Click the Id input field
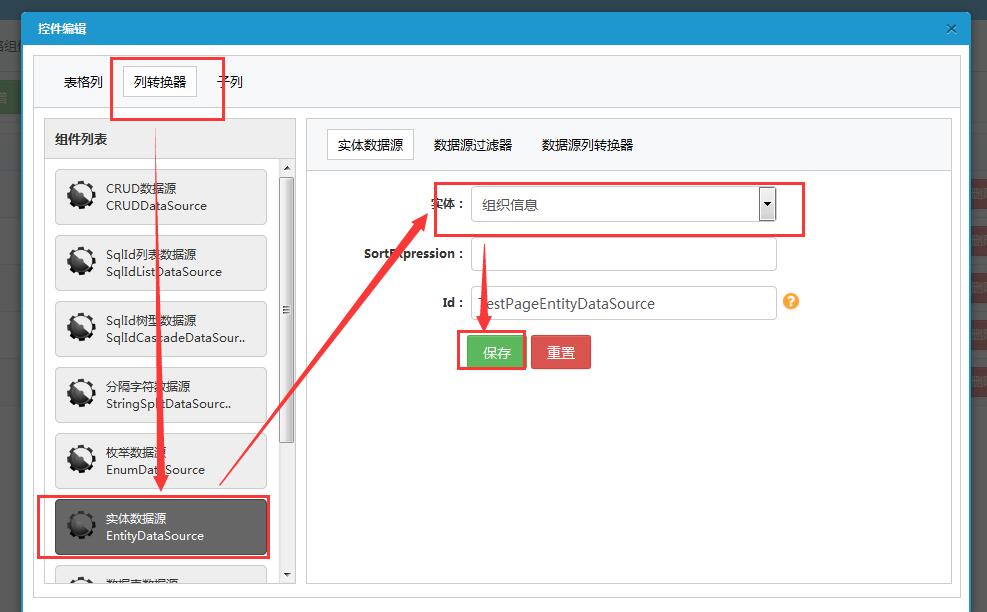 (624, 303)
